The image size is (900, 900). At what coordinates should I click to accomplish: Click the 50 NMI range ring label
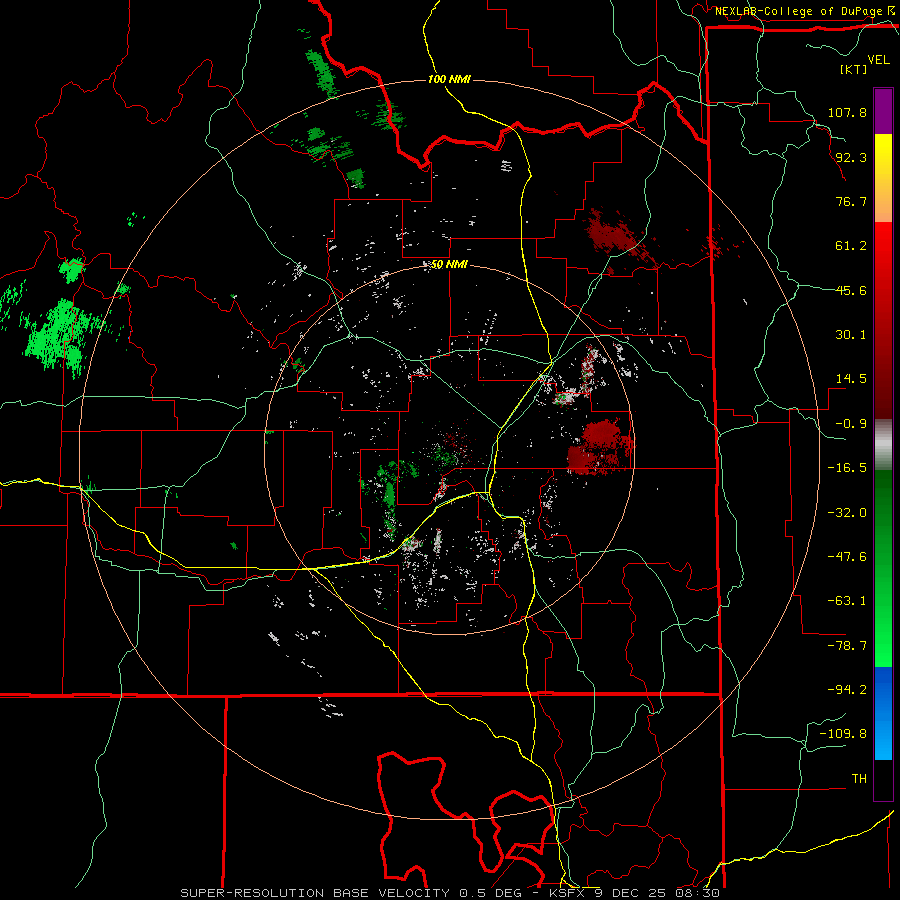click(x=449, y=265)
